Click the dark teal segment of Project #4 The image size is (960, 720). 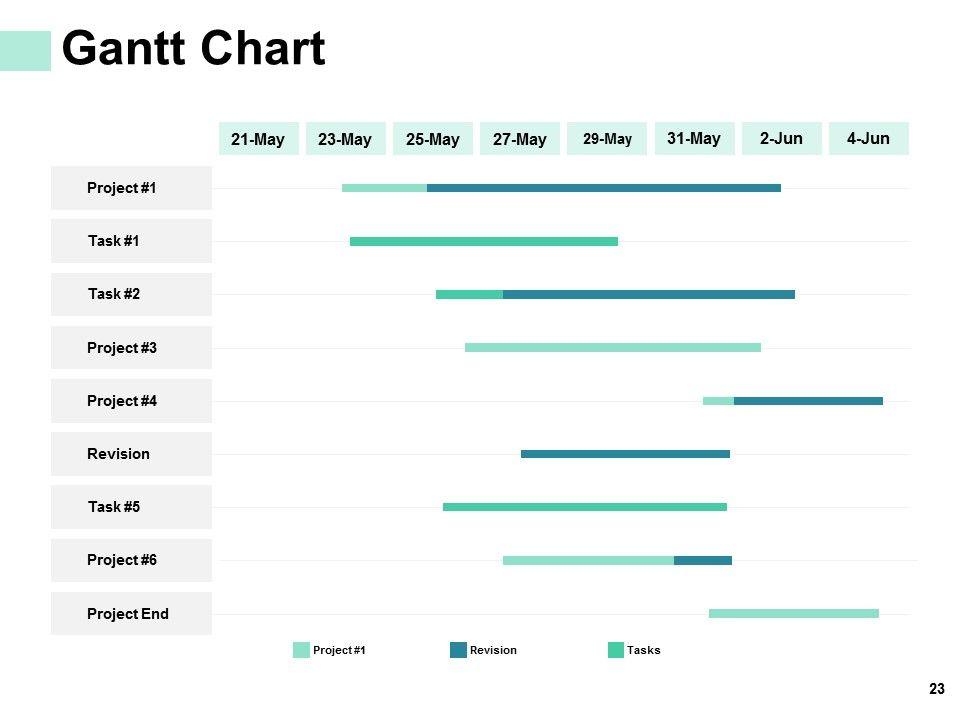click(808, 401)
